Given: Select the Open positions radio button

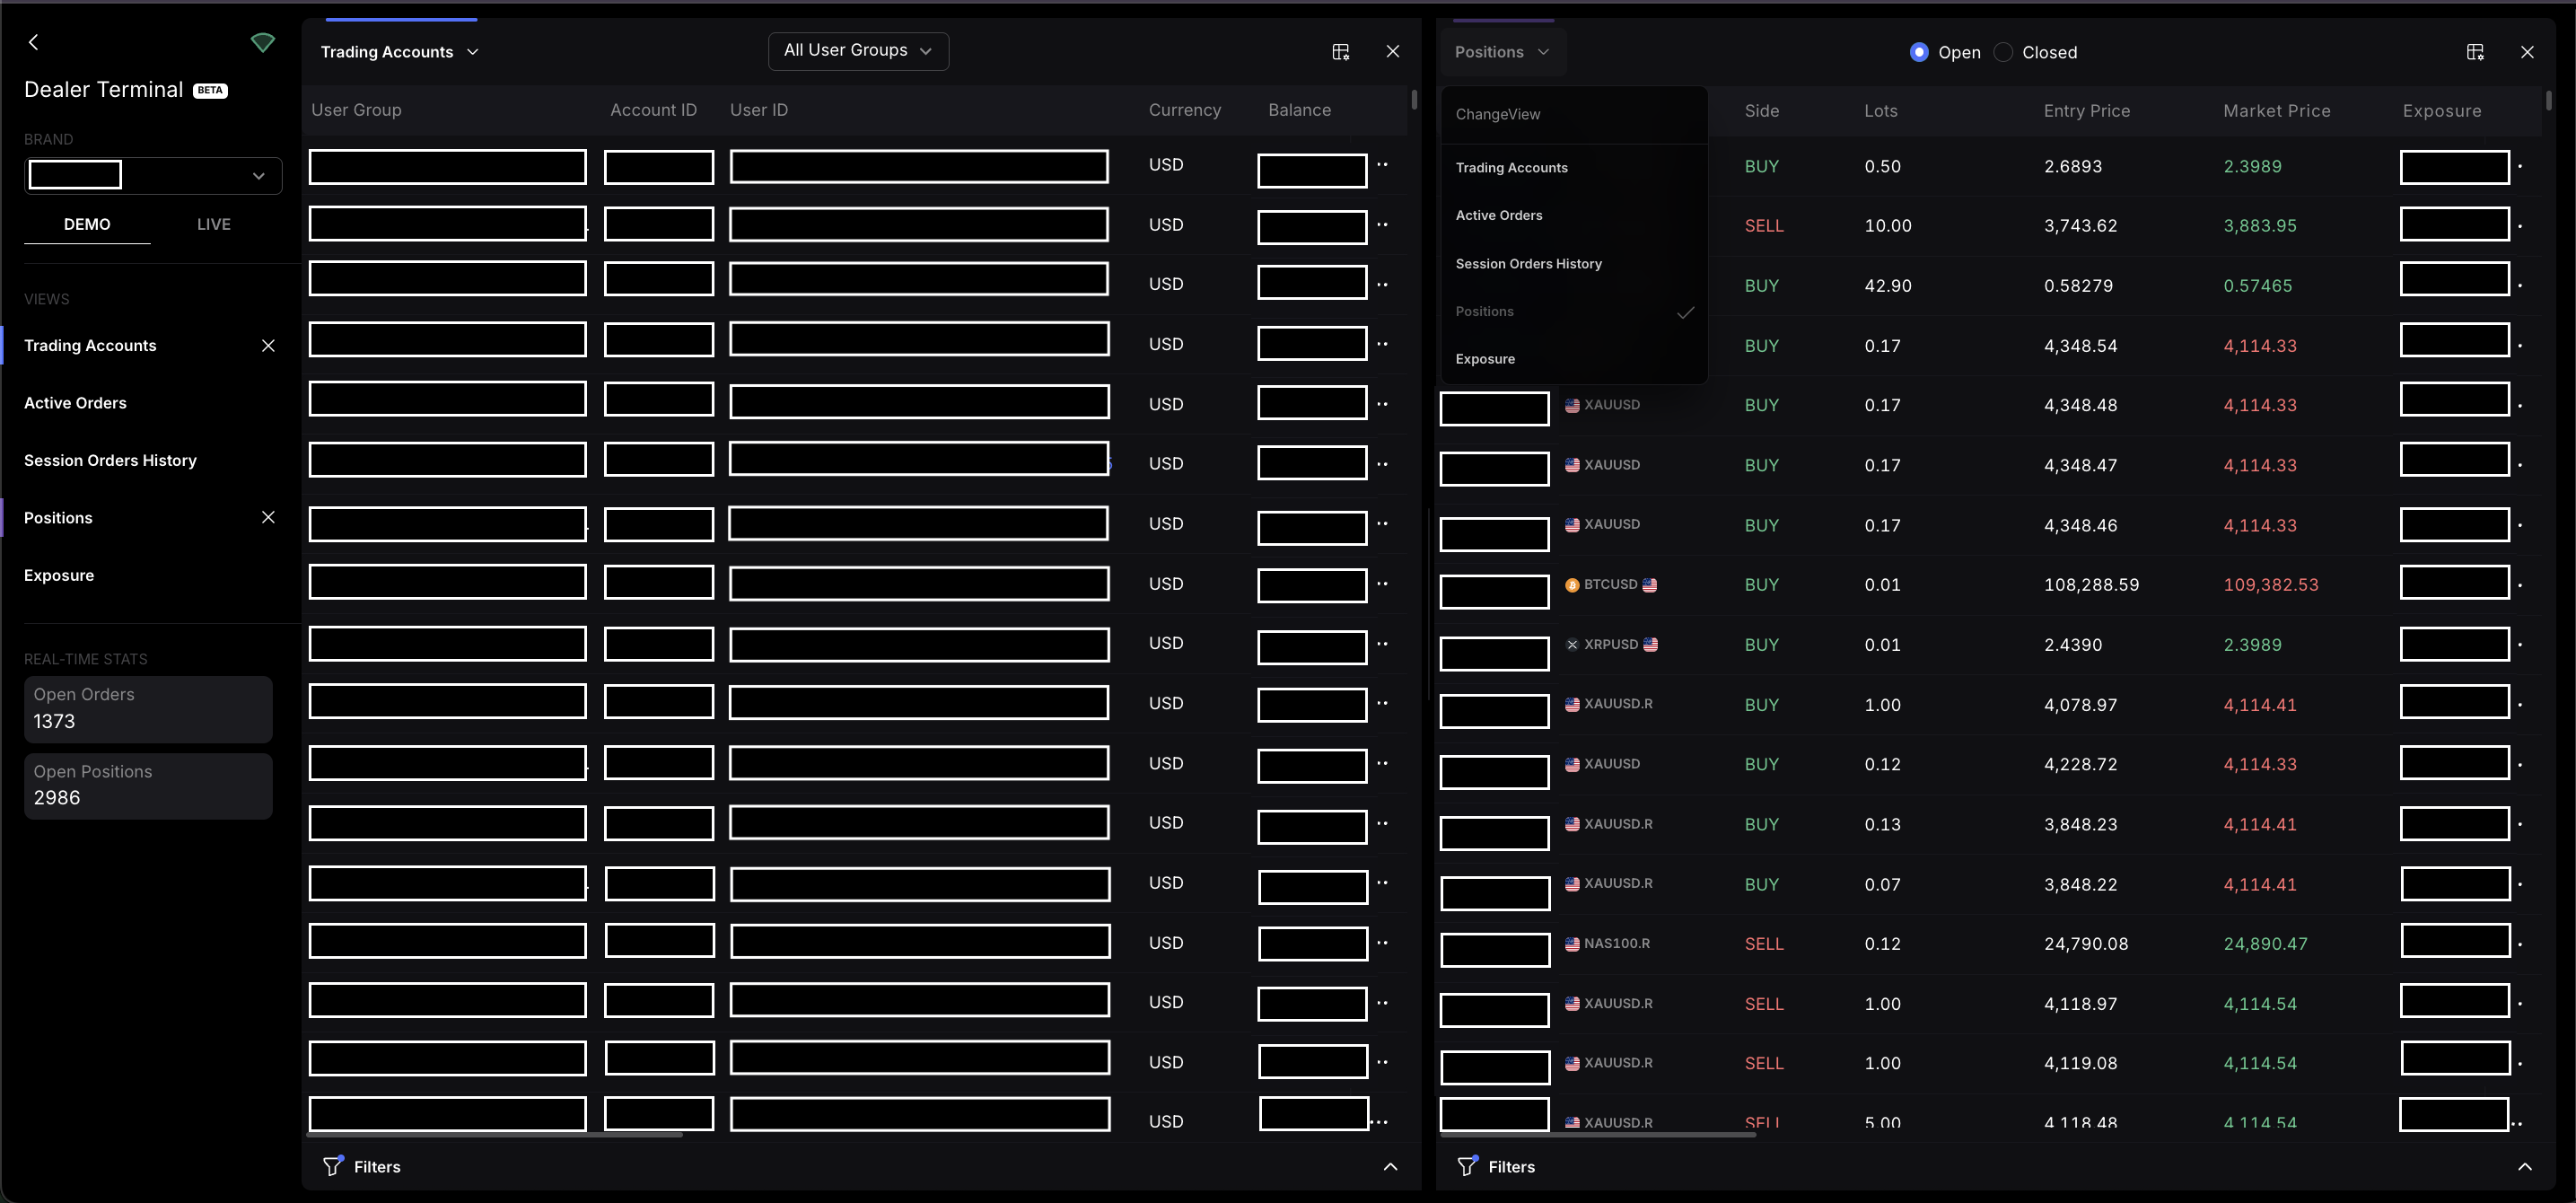Looking at the screenshot, I should [1918, 52].
